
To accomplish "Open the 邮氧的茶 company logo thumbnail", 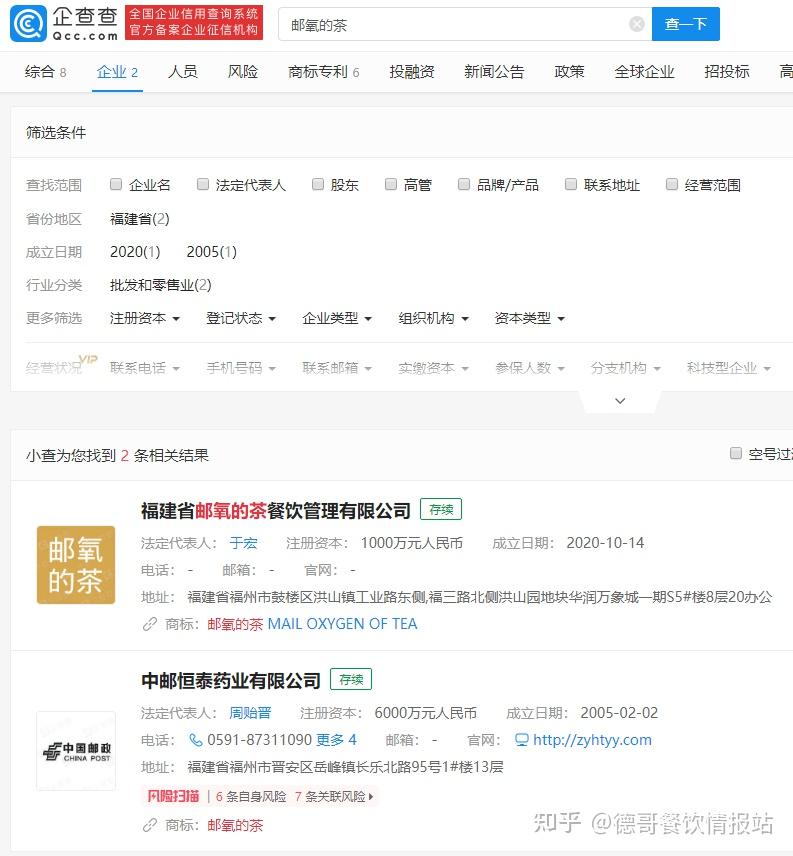I will click(76, 564).
